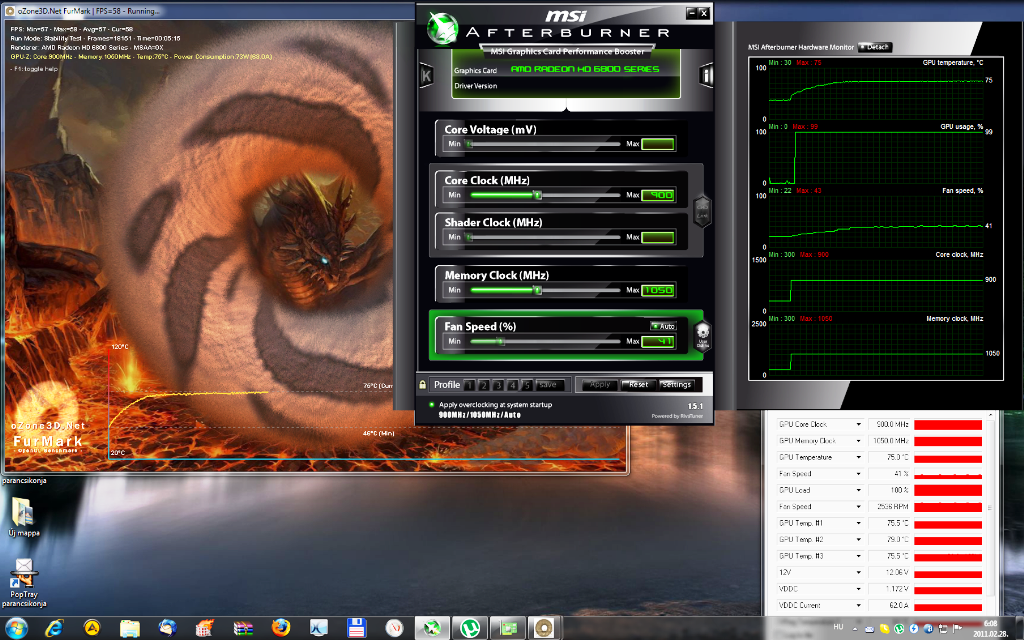1024x640 pixels.
Task: Open GPU Load dropdown in GPU-Z
Action: 859,490
